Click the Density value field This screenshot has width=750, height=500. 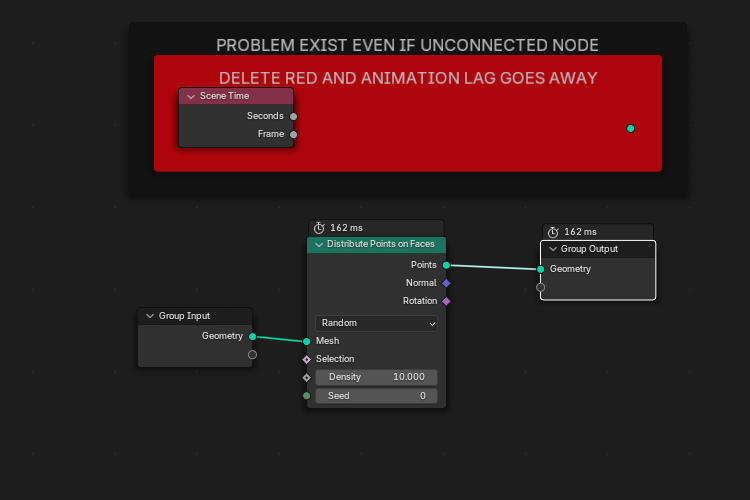[x=376, y=377]
